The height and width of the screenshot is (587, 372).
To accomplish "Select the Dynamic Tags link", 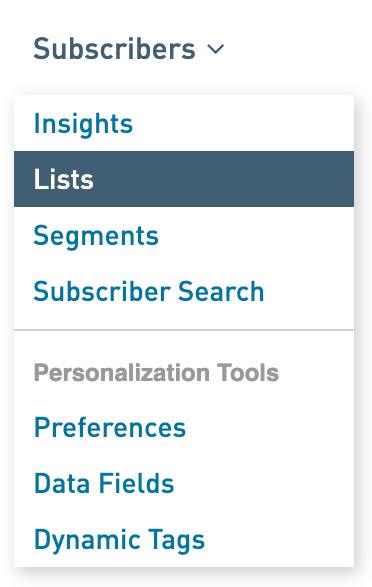I will tap(119, 540).
